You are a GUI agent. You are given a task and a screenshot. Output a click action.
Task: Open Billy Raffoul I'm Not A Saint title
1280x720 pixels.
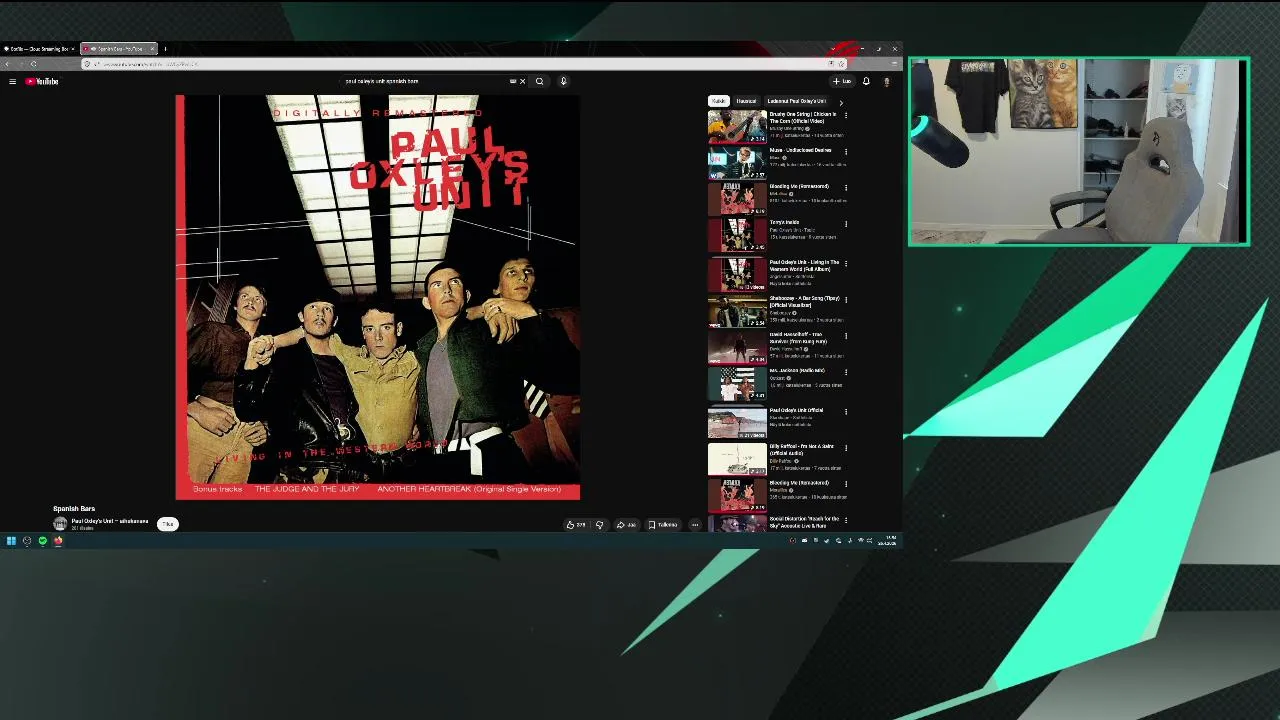pyautogui.click(x=801, y=450)
